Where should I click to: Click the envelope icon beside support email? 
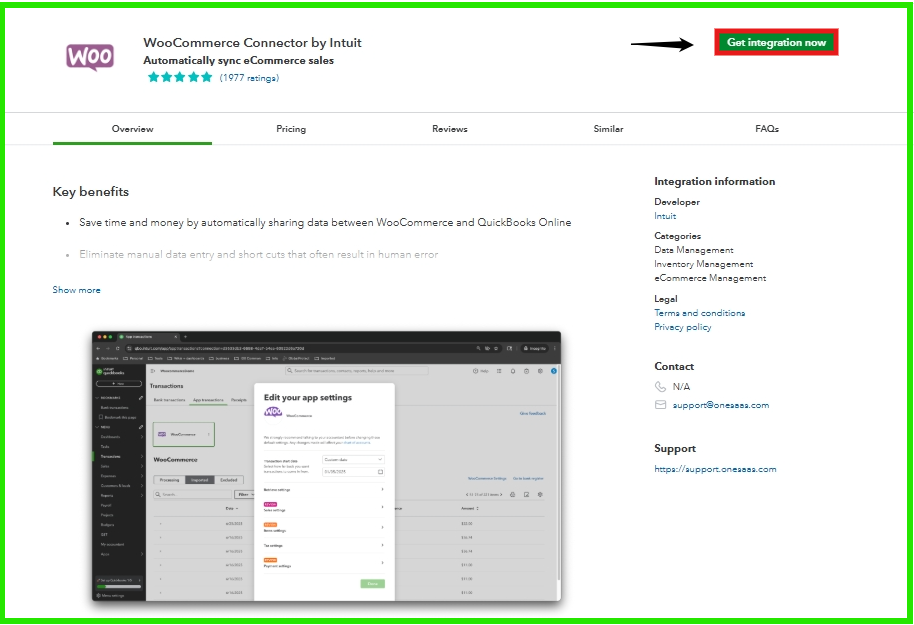pyautogui.click(x=660, y=405)
